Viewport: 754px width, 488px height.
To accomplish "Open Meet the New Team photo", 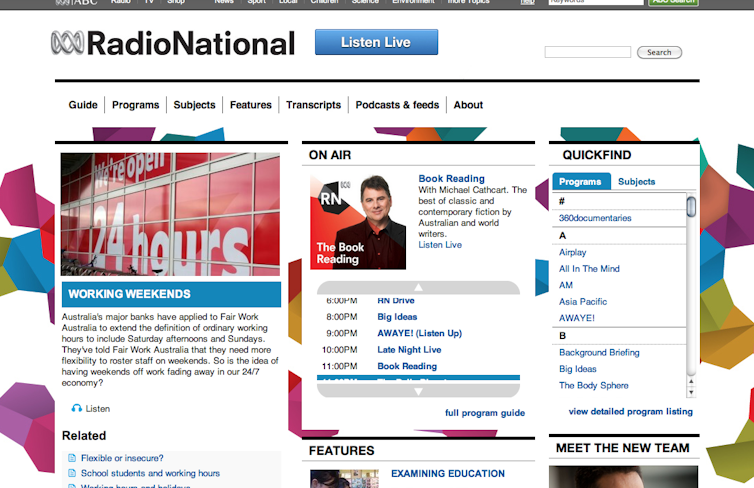I will coord(623,477).
